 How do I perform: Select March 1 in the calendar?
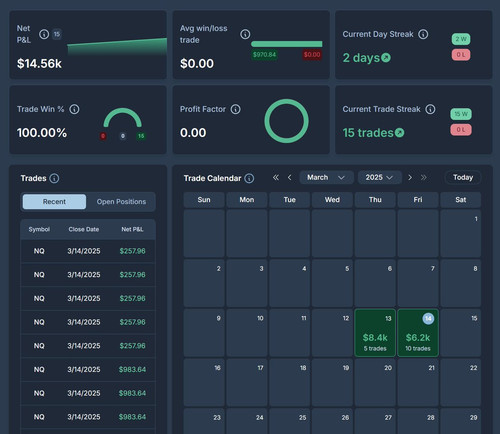click(x=461, y=233)
